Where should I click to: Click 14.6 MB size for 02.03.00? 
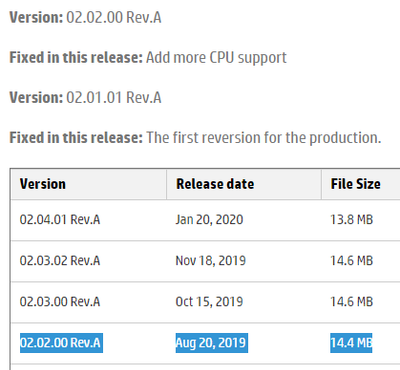pos(351,302)
